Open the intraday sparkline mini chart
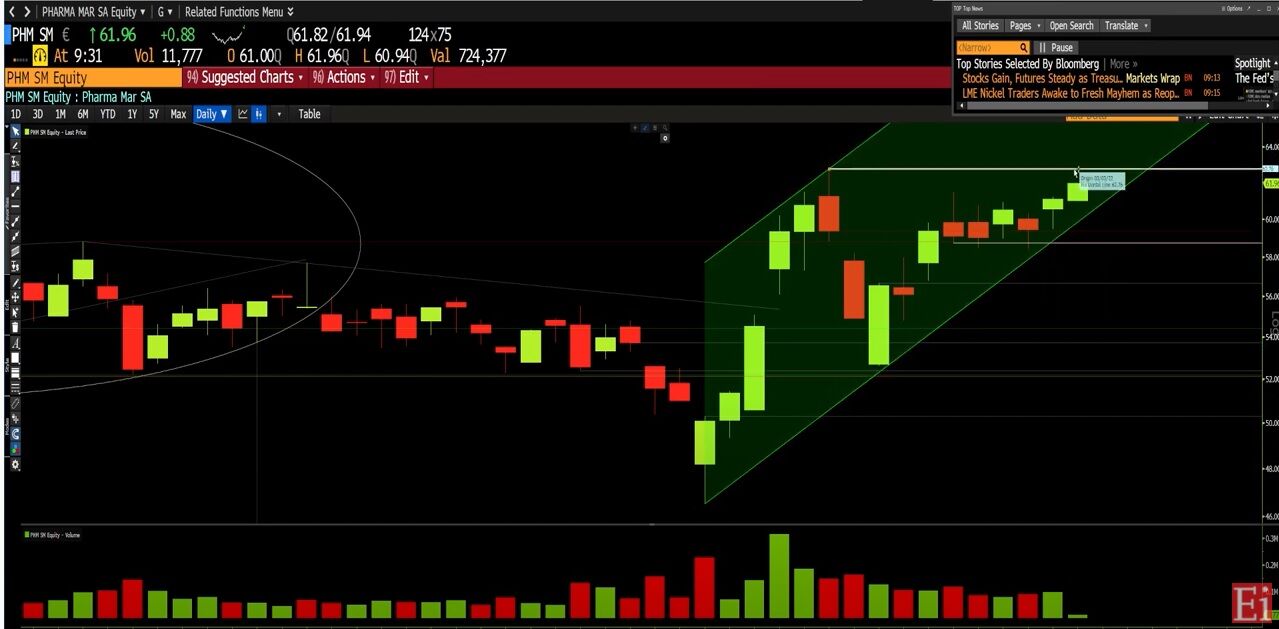The height and width of the screenshot is (629, 1279). tap(229, 35)
